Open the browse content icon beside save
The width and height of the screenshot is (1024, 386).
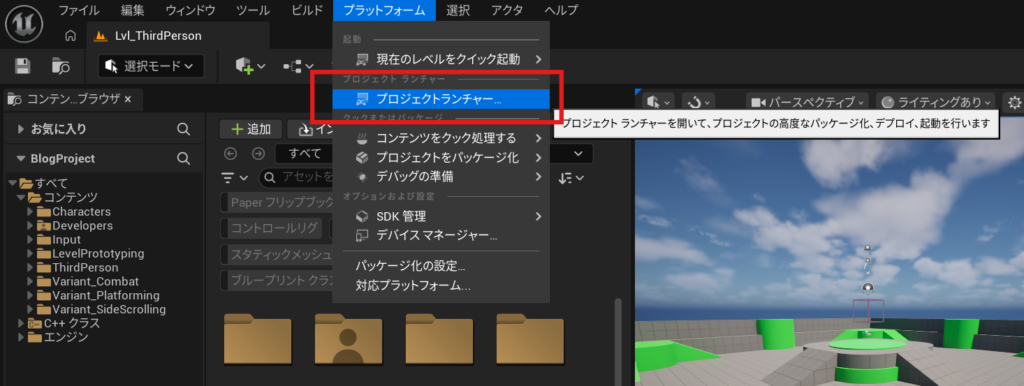click(x=61, y=66)
